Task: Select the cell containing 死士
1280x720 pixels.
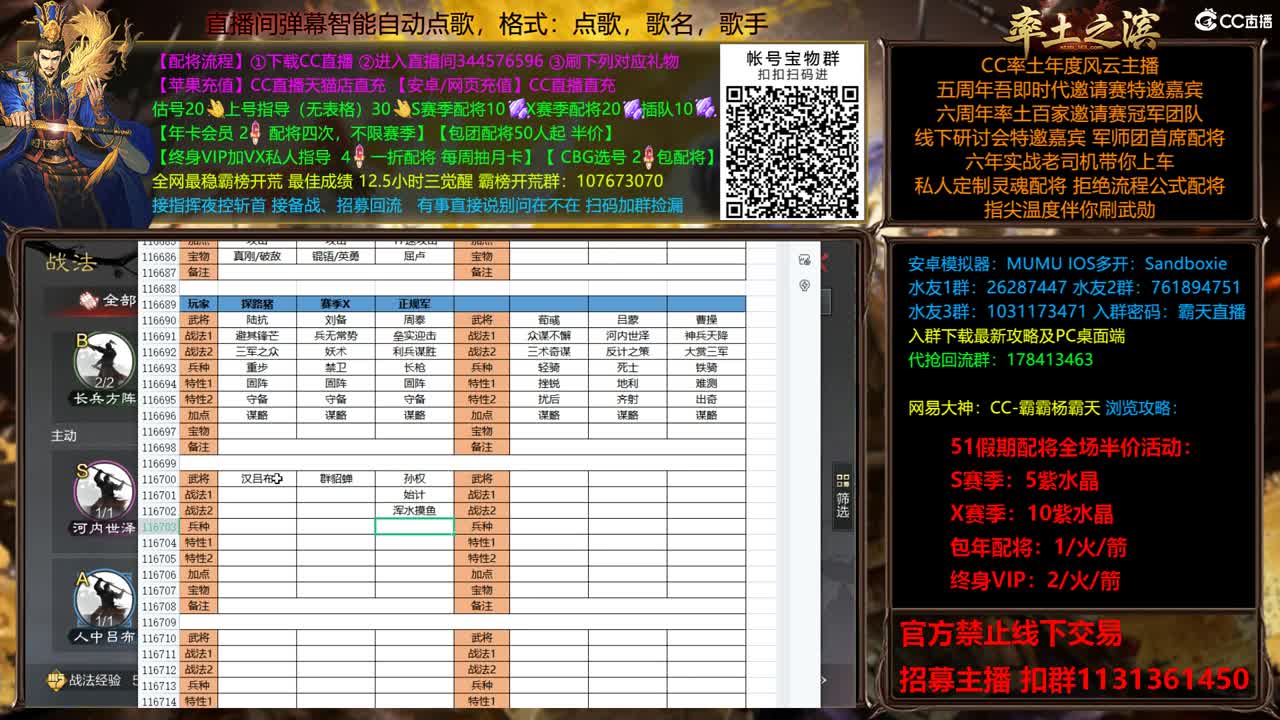Action: point(627,367)
